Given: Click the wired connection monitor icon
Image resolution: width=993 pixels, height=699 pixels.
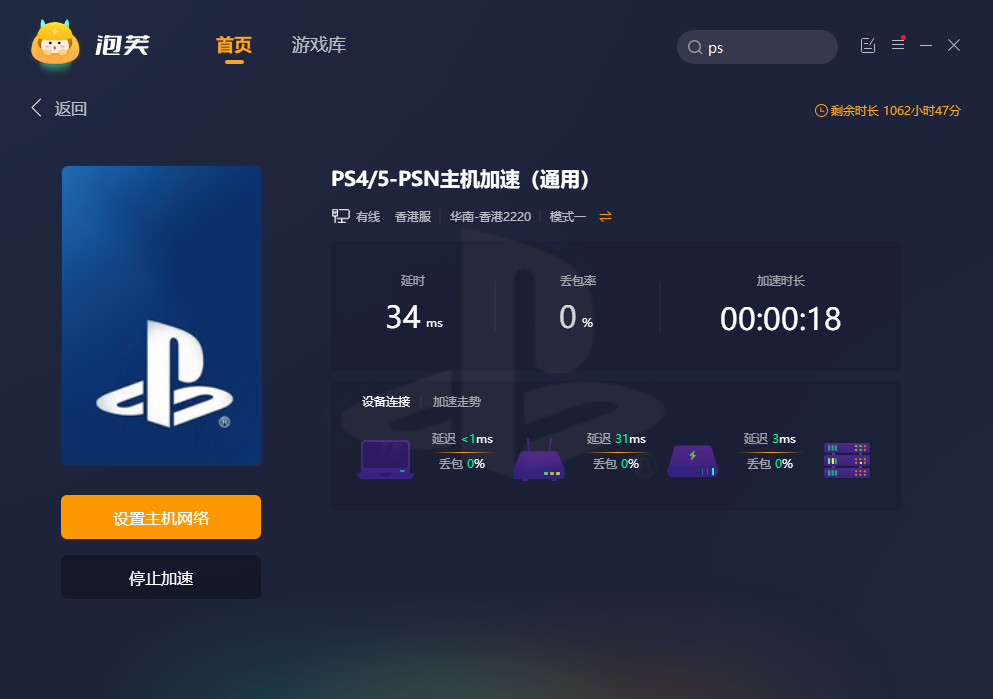Looking at the screenshot, I should 341,217.
